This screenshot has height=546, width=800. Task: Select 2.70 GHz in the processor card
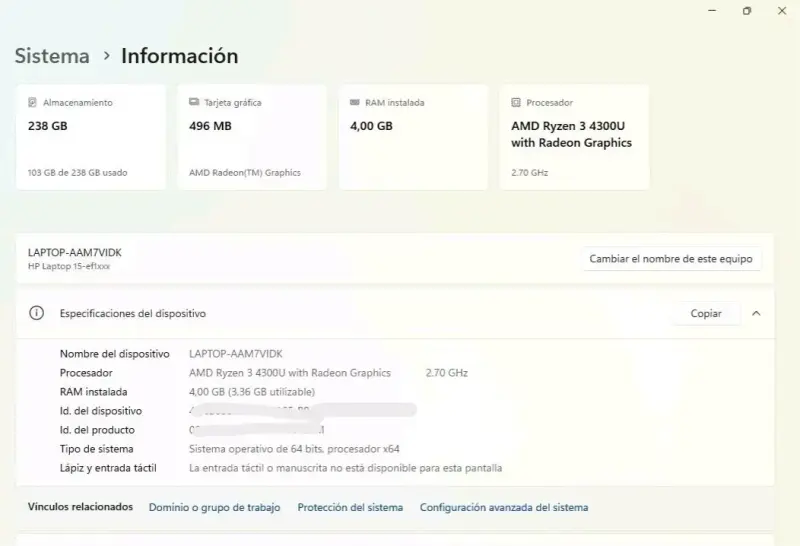(530, 172)
